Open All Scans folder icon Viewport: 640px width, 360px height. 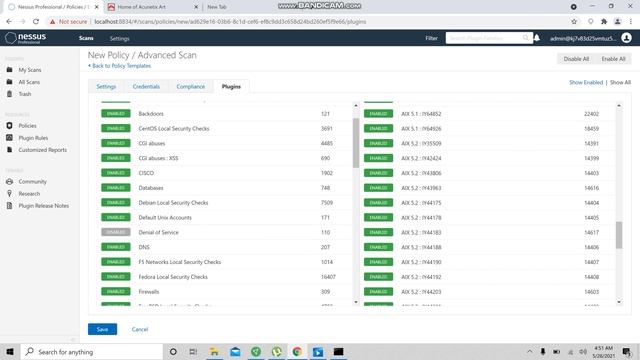point(9,82)
